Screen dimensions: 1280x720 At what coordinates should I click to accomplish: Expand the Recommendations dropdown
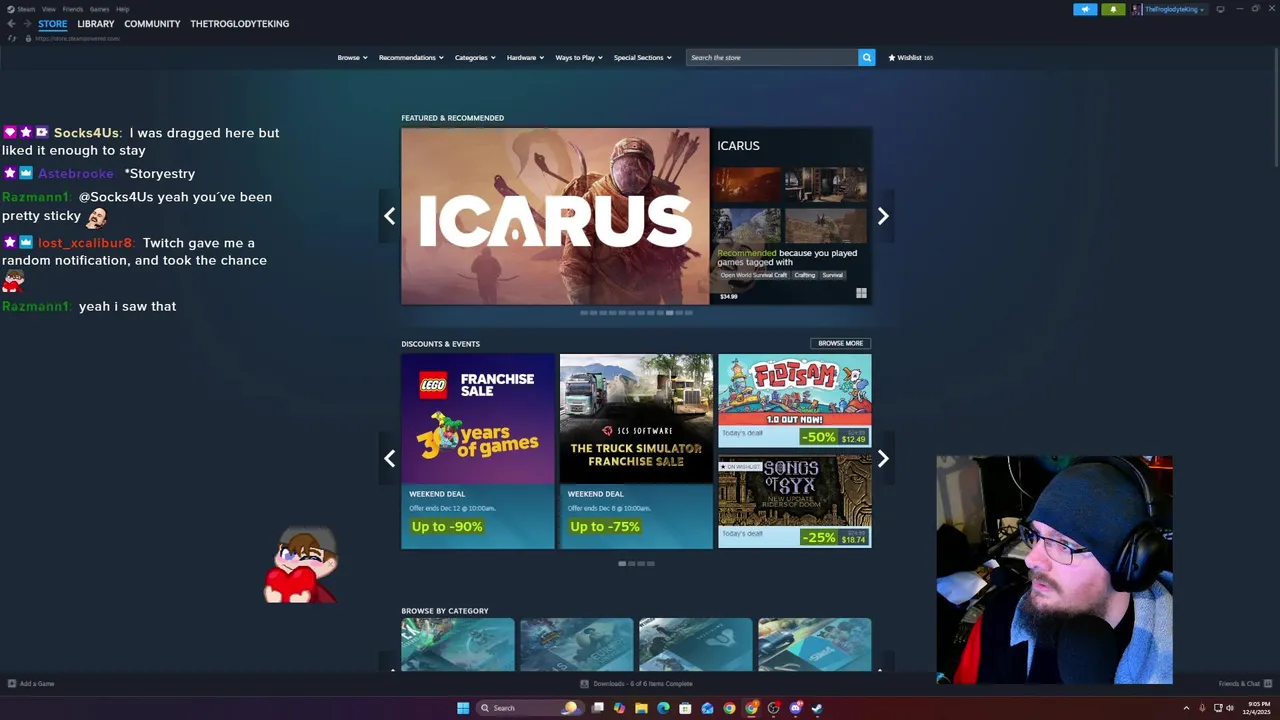point(411,57)
